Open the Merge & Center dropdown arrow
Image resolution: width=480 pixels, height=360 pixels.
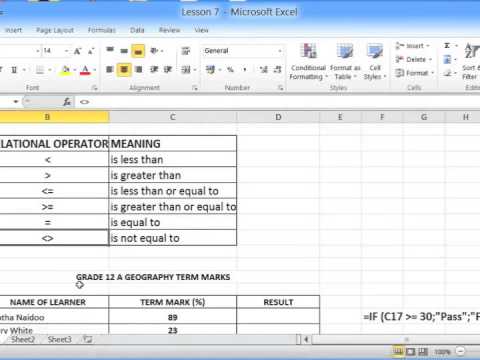195,70
